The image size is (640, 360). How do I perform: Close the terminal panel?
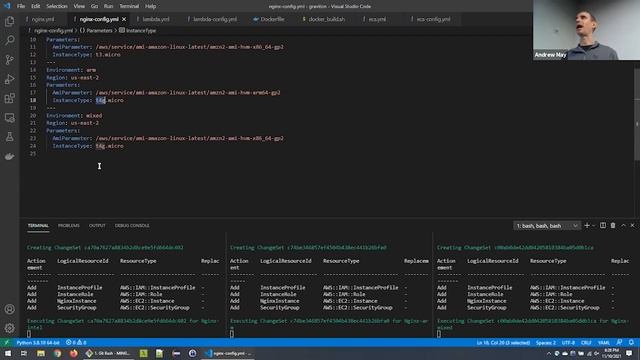(x=632, y=225)
